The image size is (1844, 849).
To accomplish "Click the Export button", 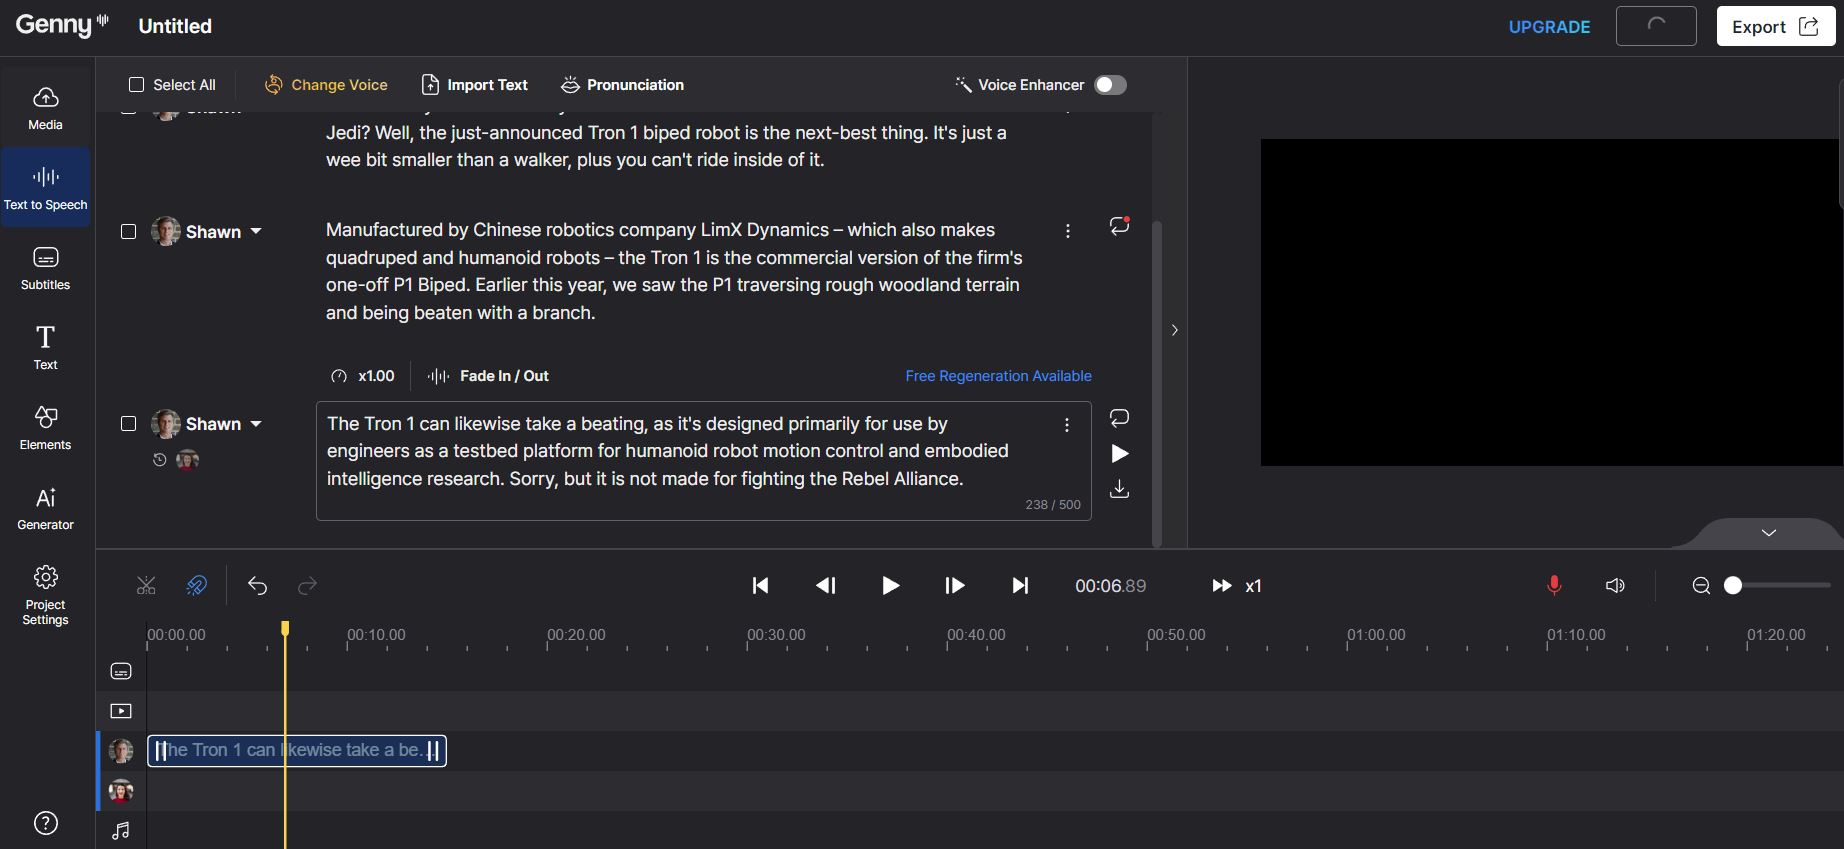I will point(1776,27).
